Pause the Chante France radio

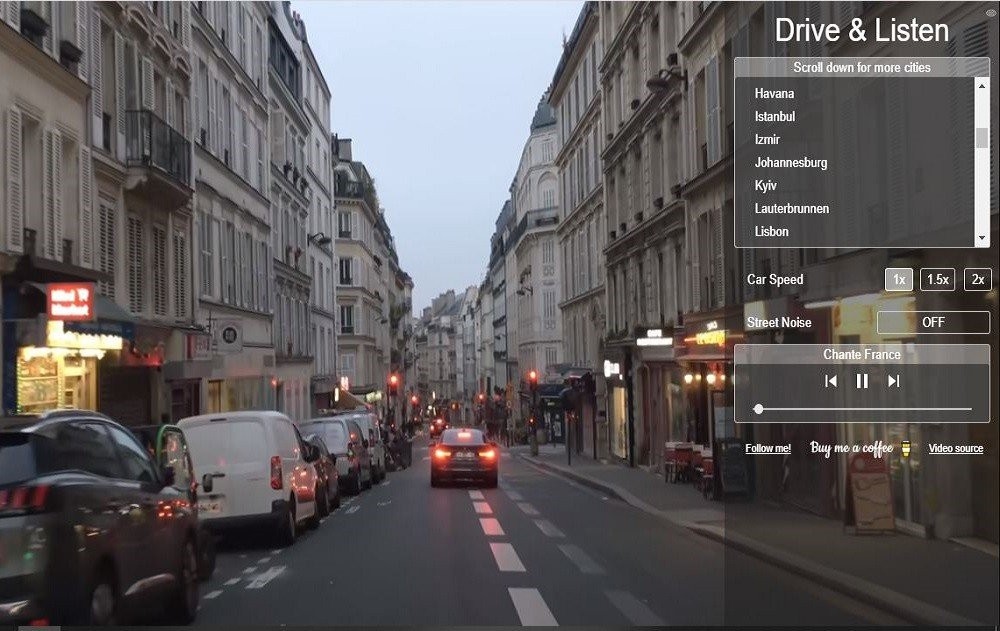pos(862,381)
